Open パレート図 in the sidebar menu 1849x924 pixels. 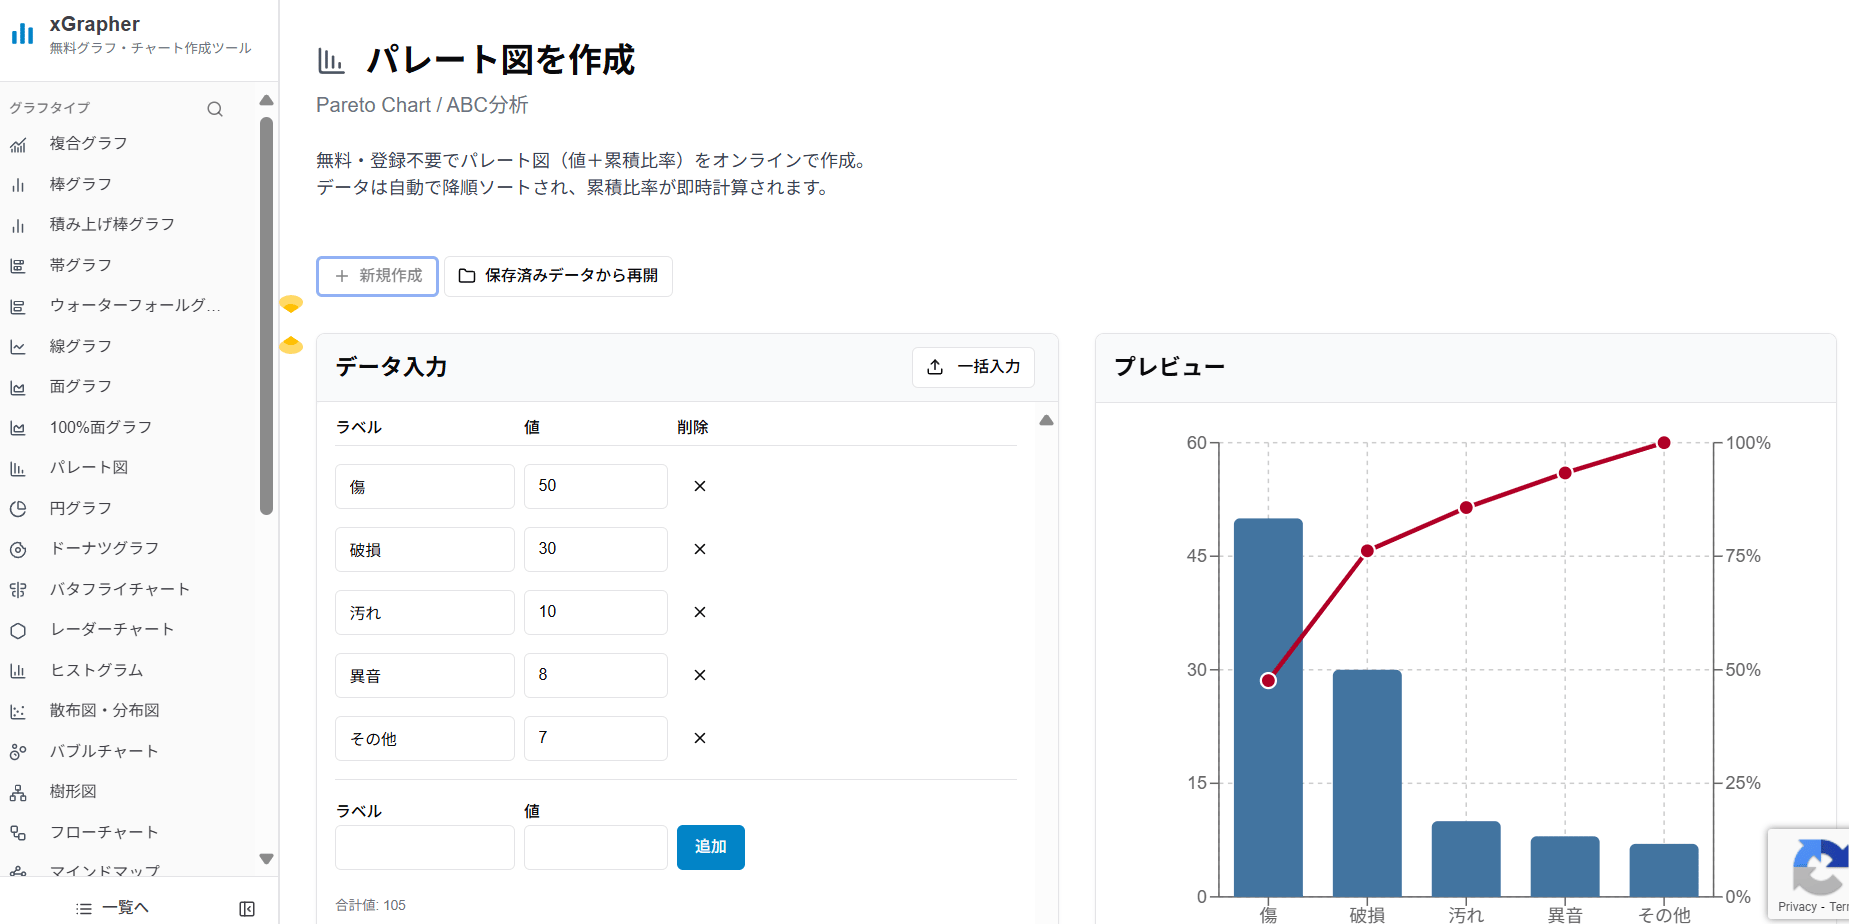[88, 467]
